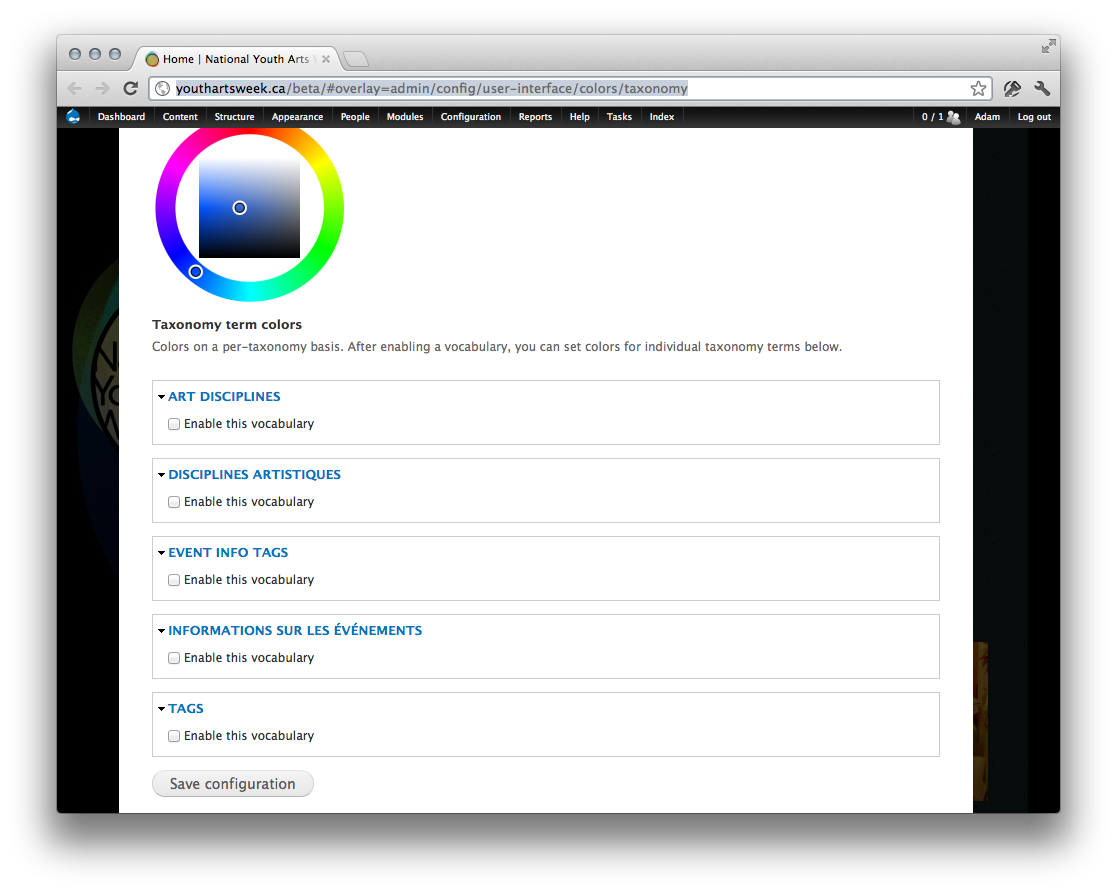
Task: Enter fullscreen with the window expand arrows
Action: 1048,46
